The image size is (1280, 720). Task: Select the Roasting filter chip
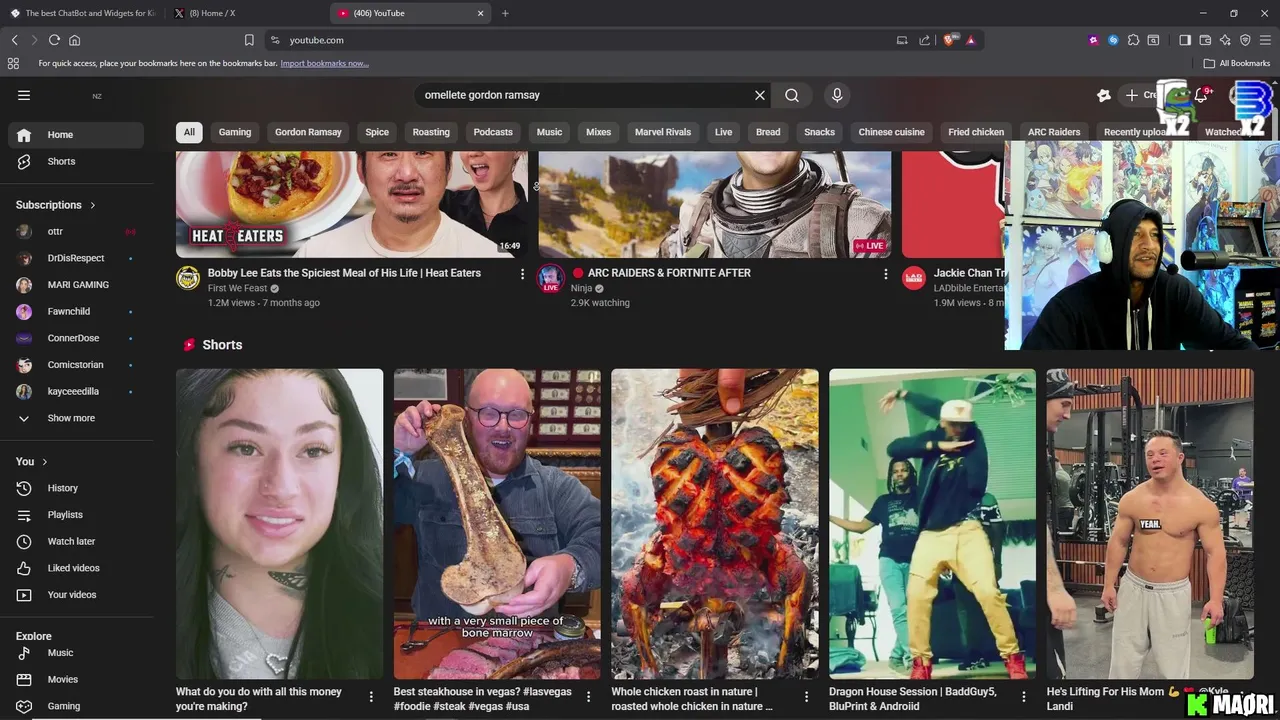coord(431,132)
